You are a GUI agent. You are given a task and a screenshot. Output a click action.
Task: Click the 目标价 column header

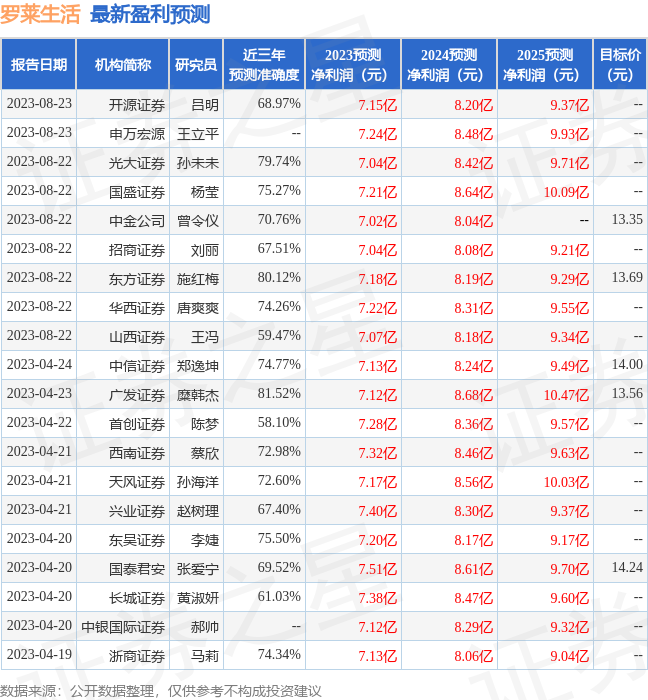coord(620,64)
